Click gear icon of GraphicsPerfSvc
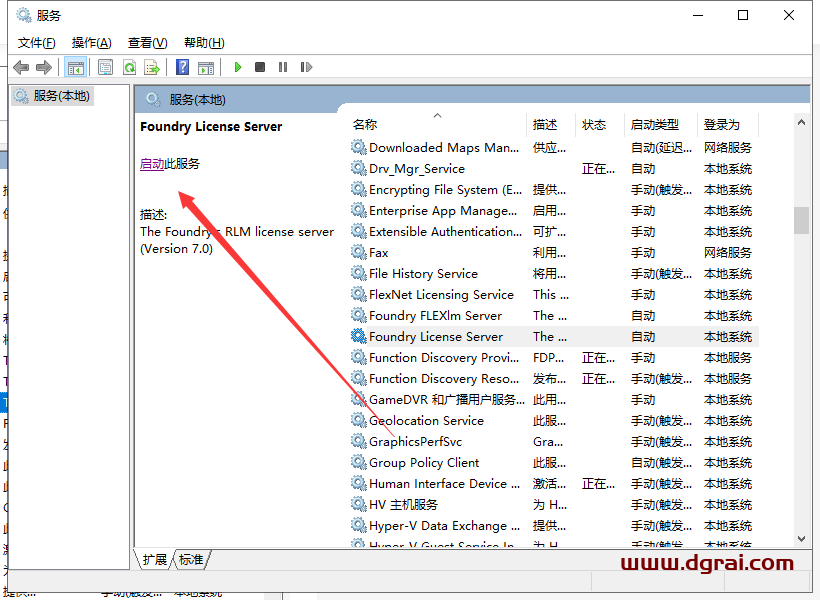 point(358,441)
